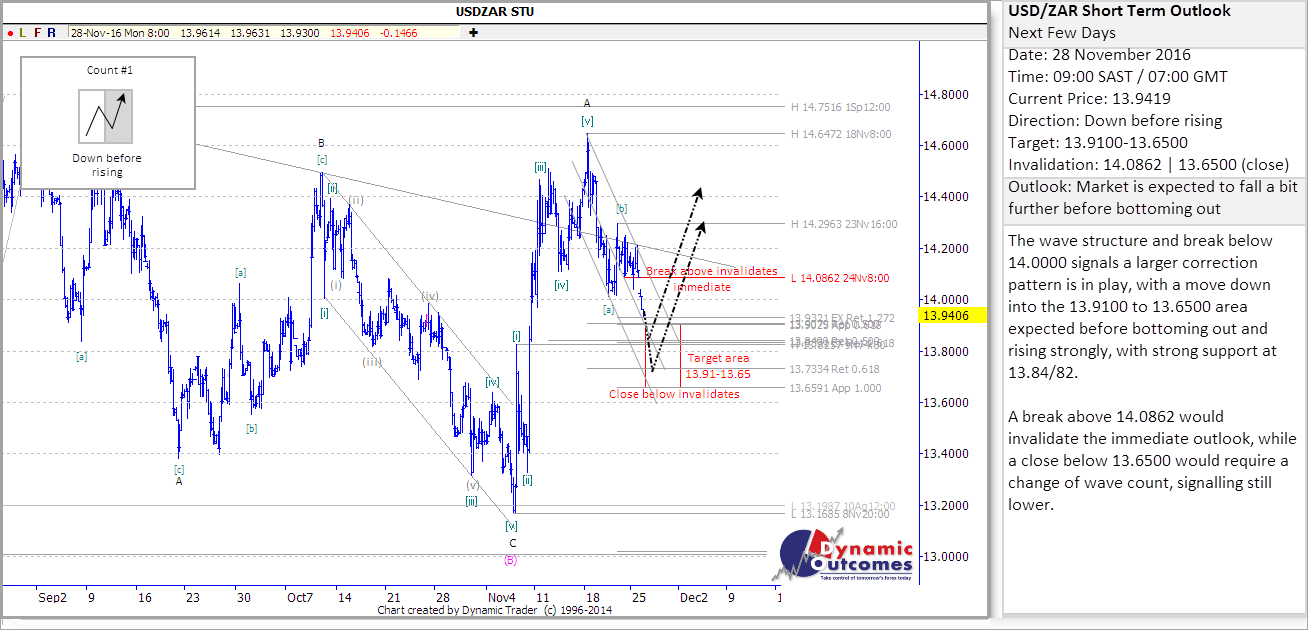Select the 'H 14.6472 18Nv8:00' high label
This screenshot has width=1308, height=630.
[840, 134]
